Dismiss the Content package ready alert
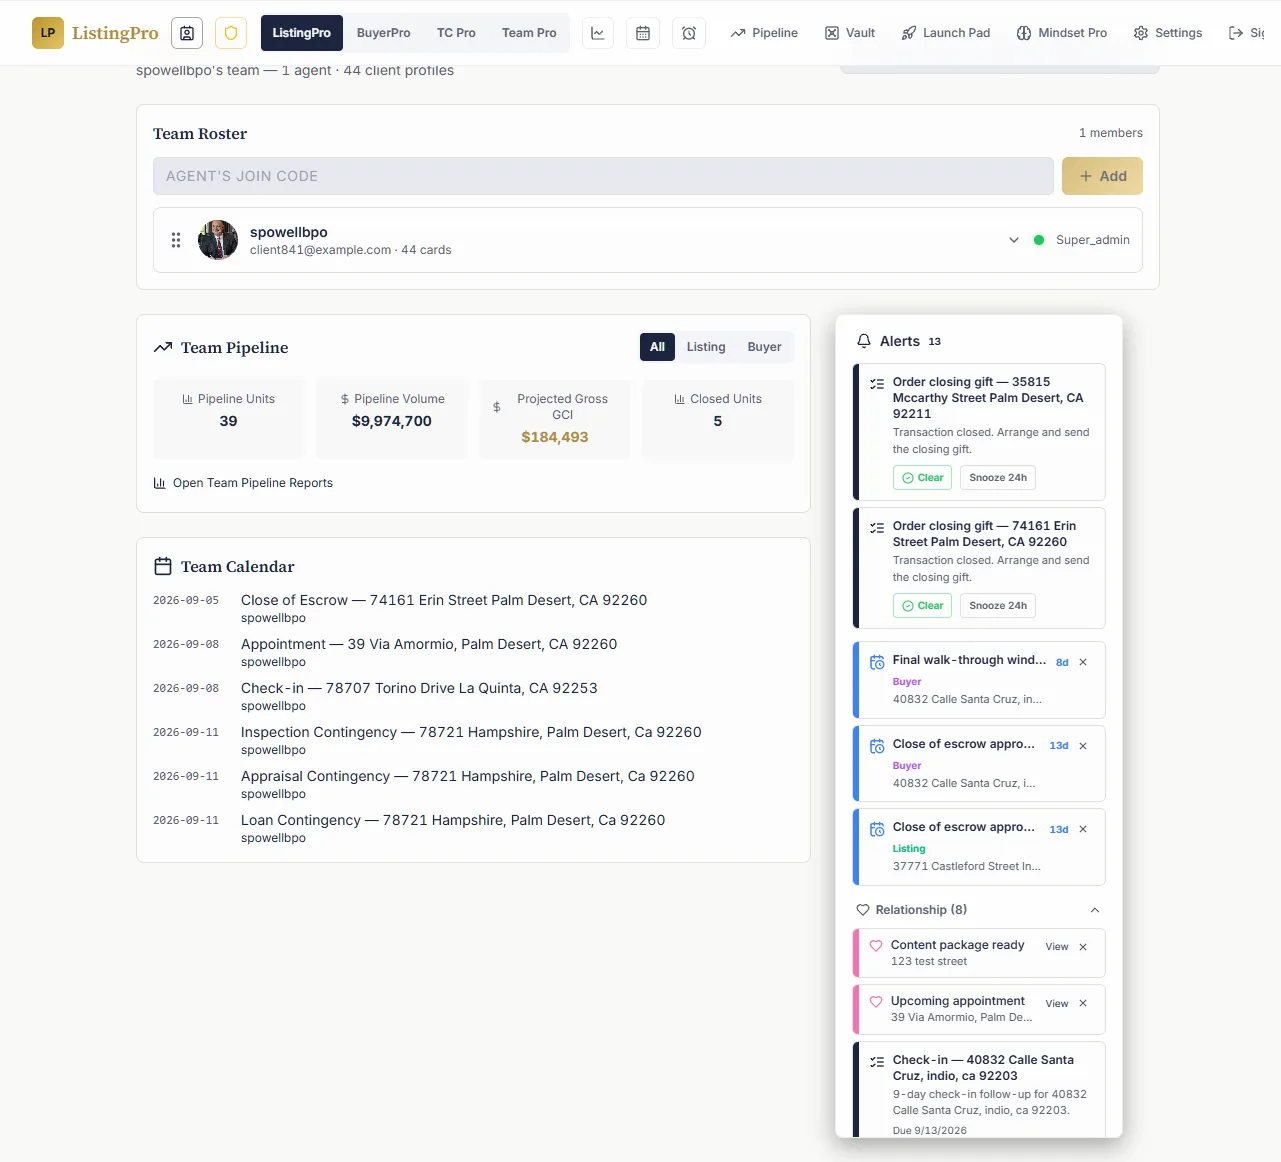The image size is (1281, 1162). (x=1083, y=947)
